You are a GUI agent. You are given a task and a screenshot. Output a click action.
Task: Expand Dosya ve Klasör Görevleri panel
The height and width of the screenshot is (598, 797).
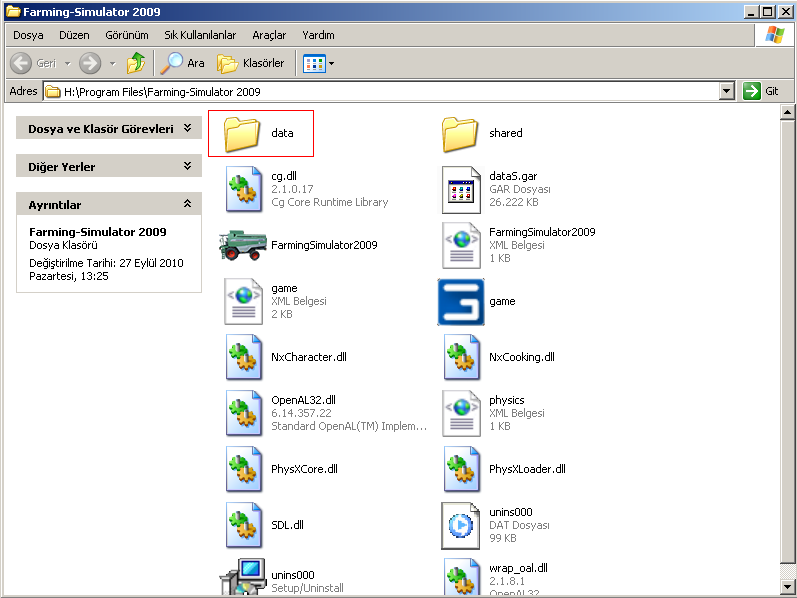(187, 129)
